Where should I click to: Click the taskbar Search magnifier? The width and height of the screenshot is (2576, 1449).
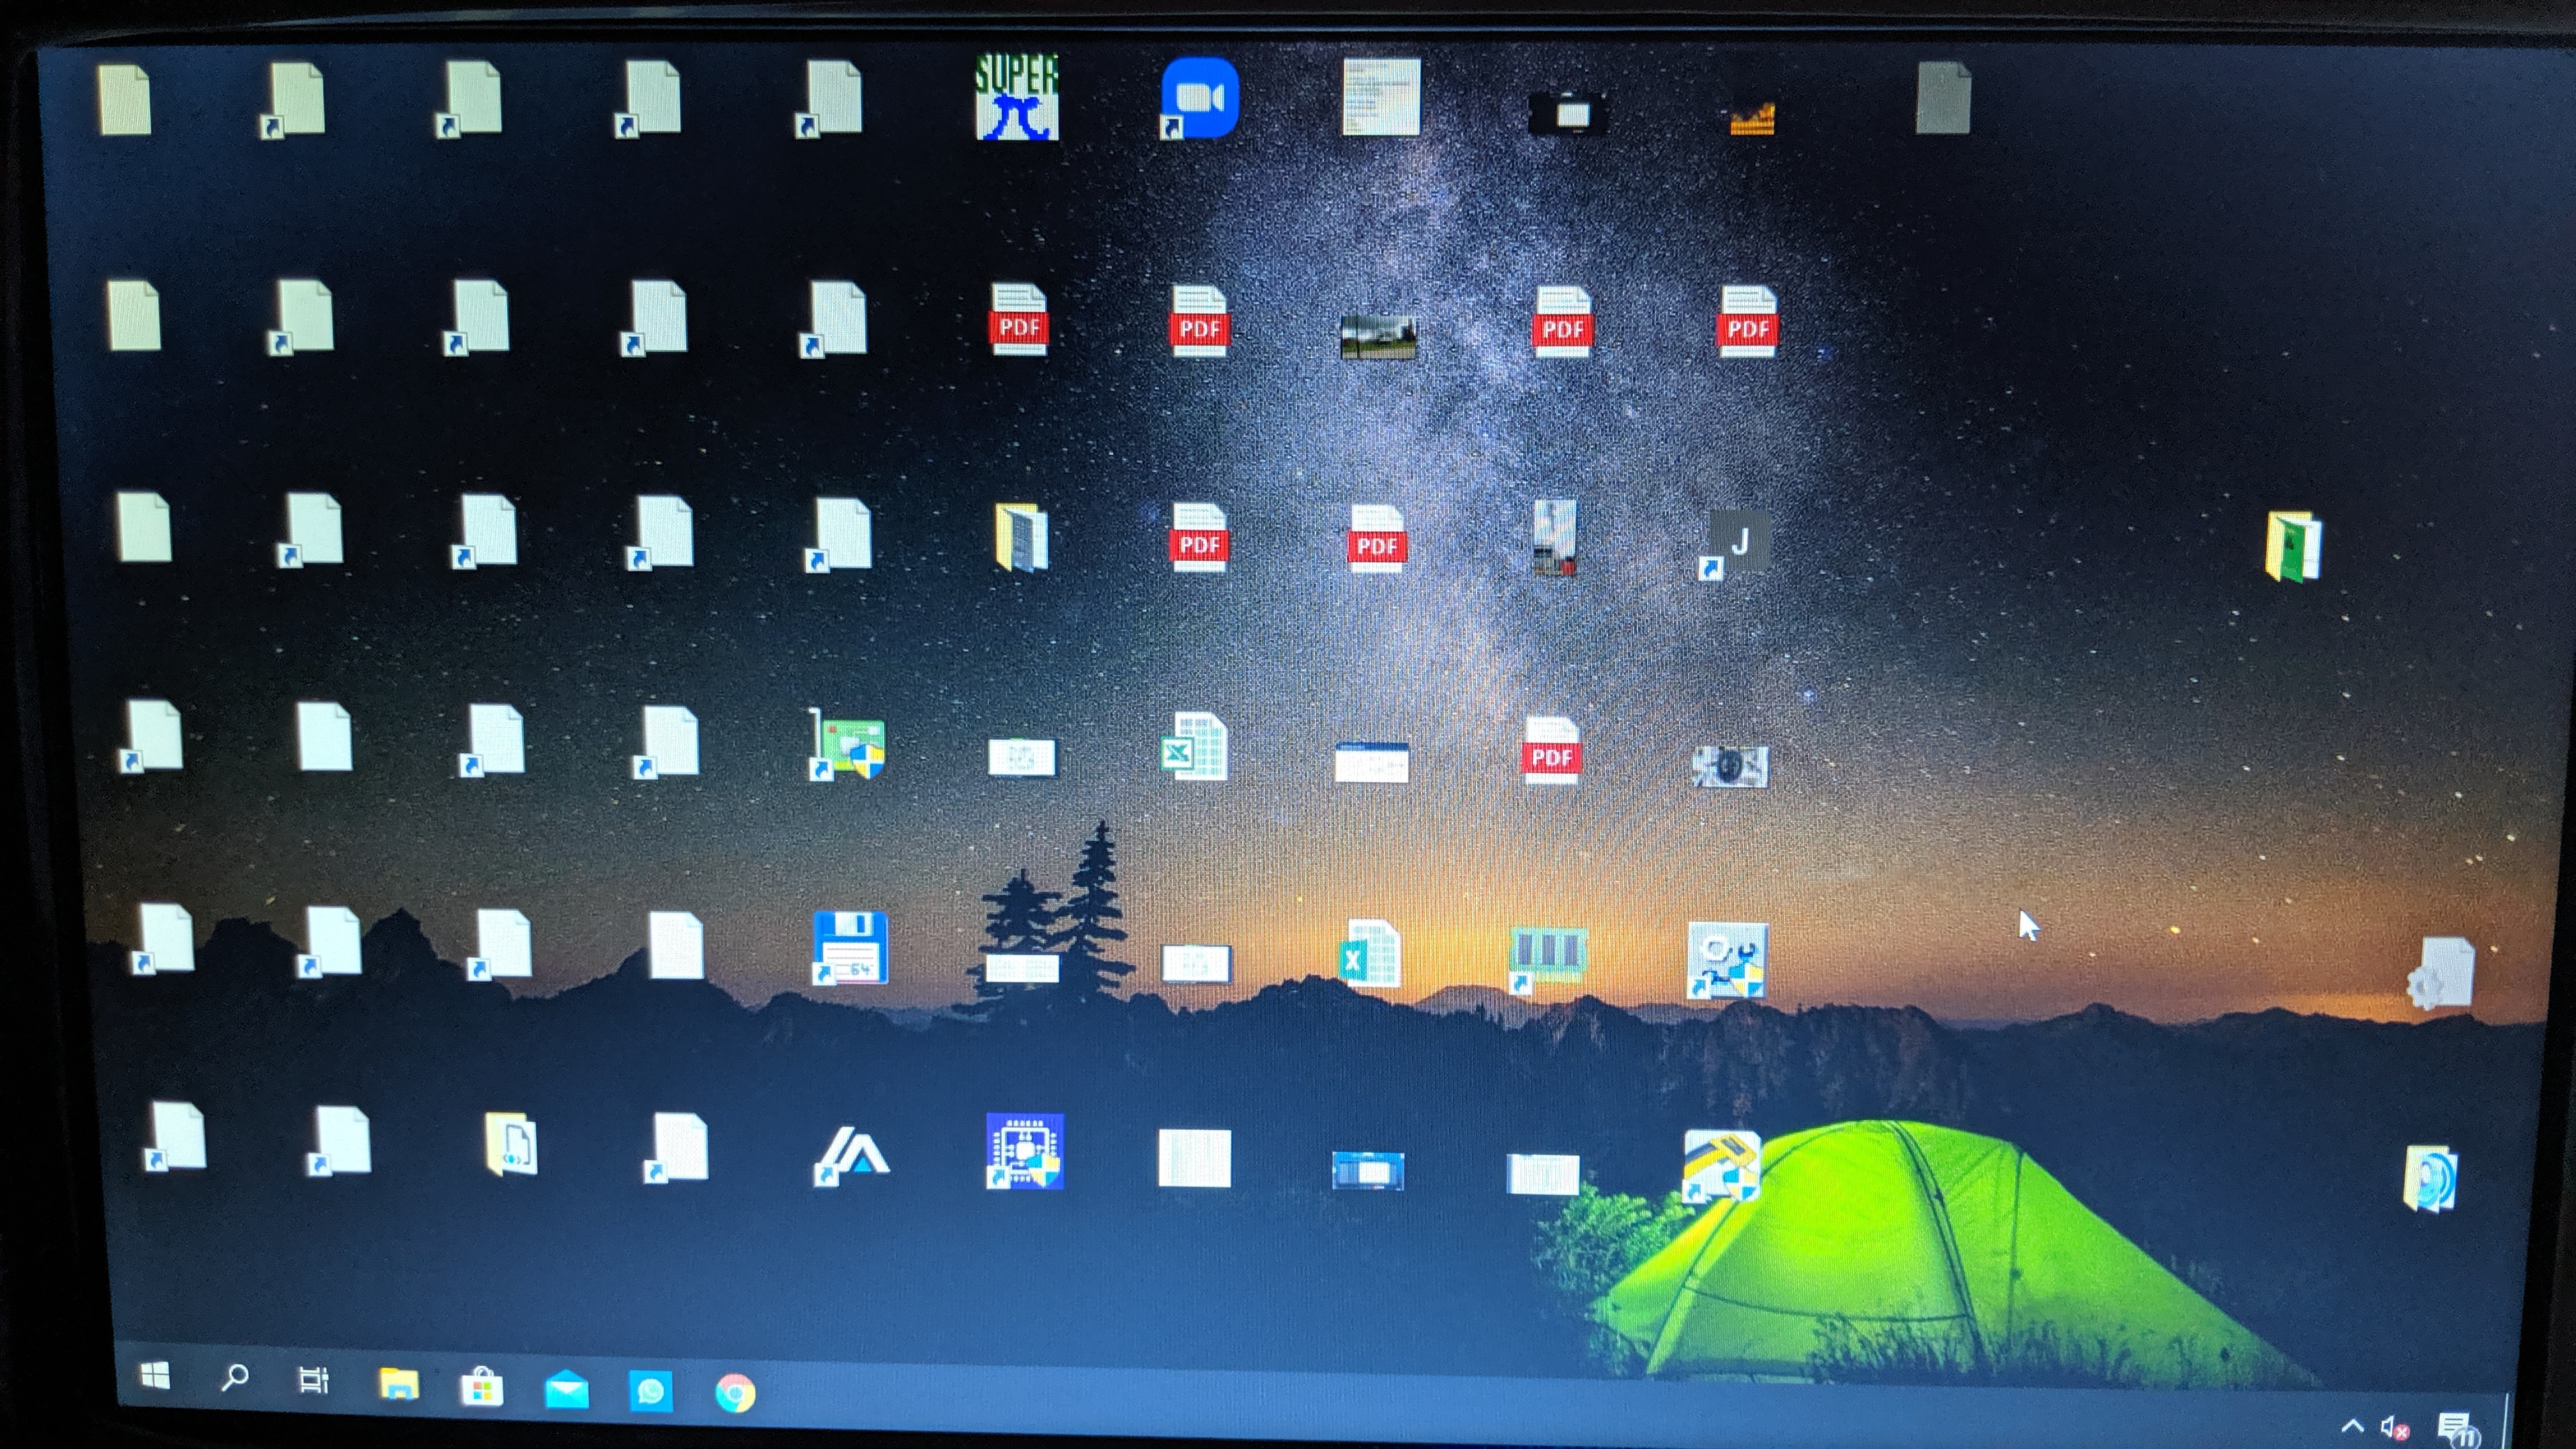pos(234,1378)
